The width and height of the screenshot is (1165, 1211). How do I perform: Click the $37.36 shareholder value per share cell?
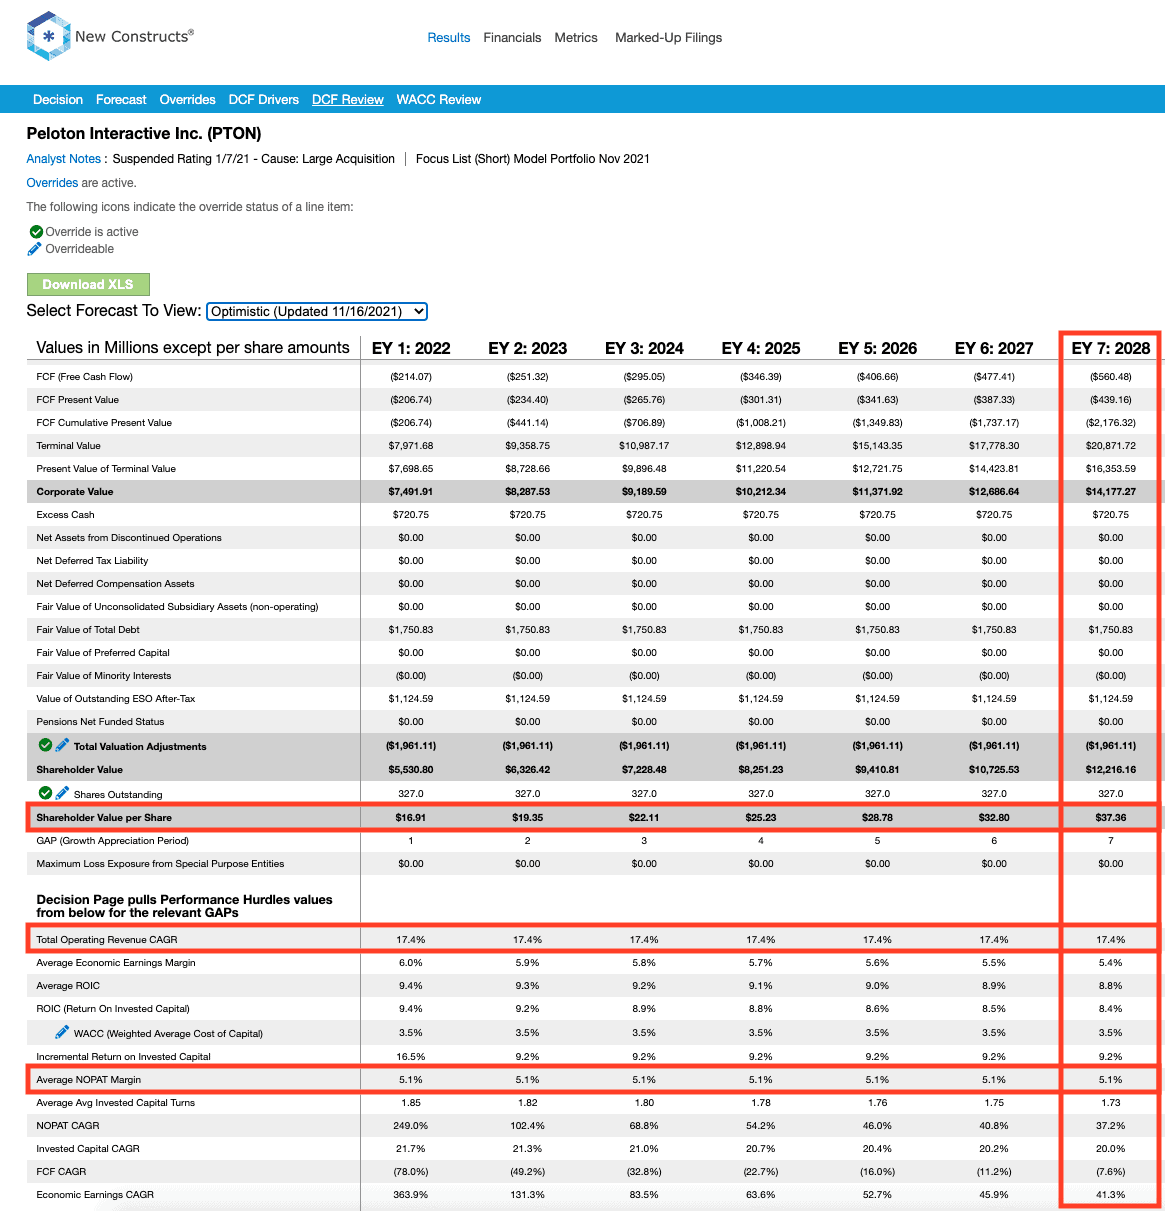1111,817
